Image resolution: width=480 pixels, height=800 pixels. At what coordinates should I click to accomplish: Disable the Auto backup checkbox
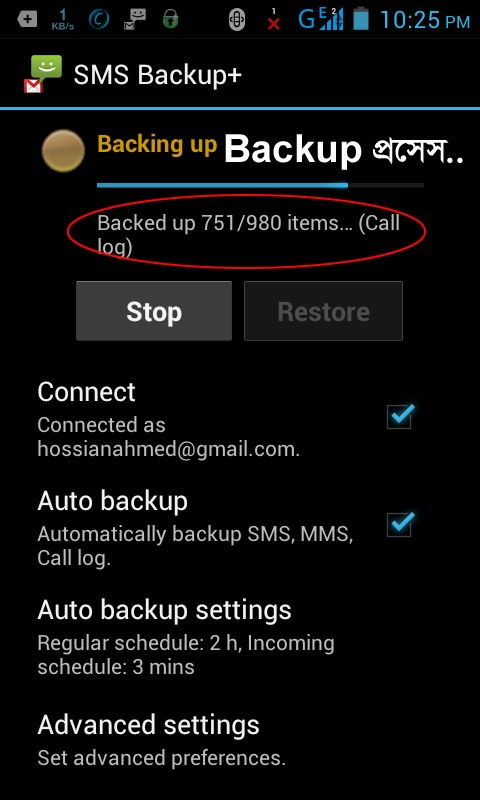(x=400, y=524)
